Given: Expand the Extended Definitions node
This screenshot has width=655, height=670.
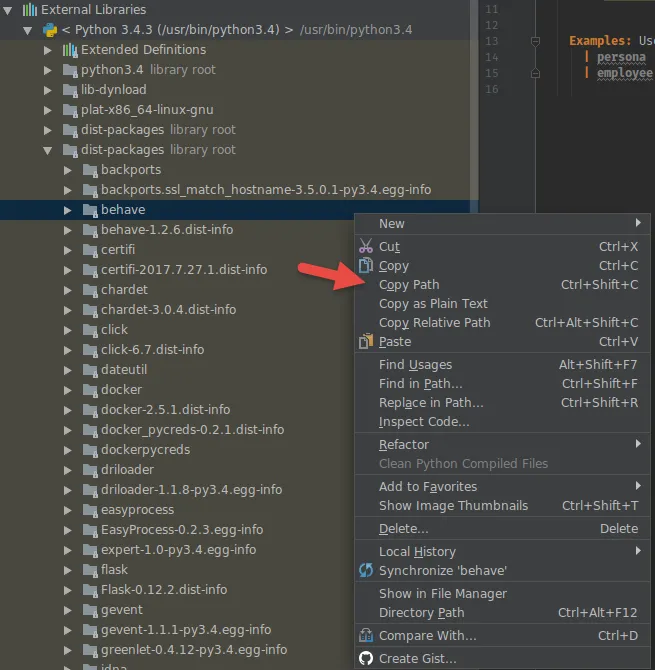Looking at the screenshot, I should click(47, 50).
